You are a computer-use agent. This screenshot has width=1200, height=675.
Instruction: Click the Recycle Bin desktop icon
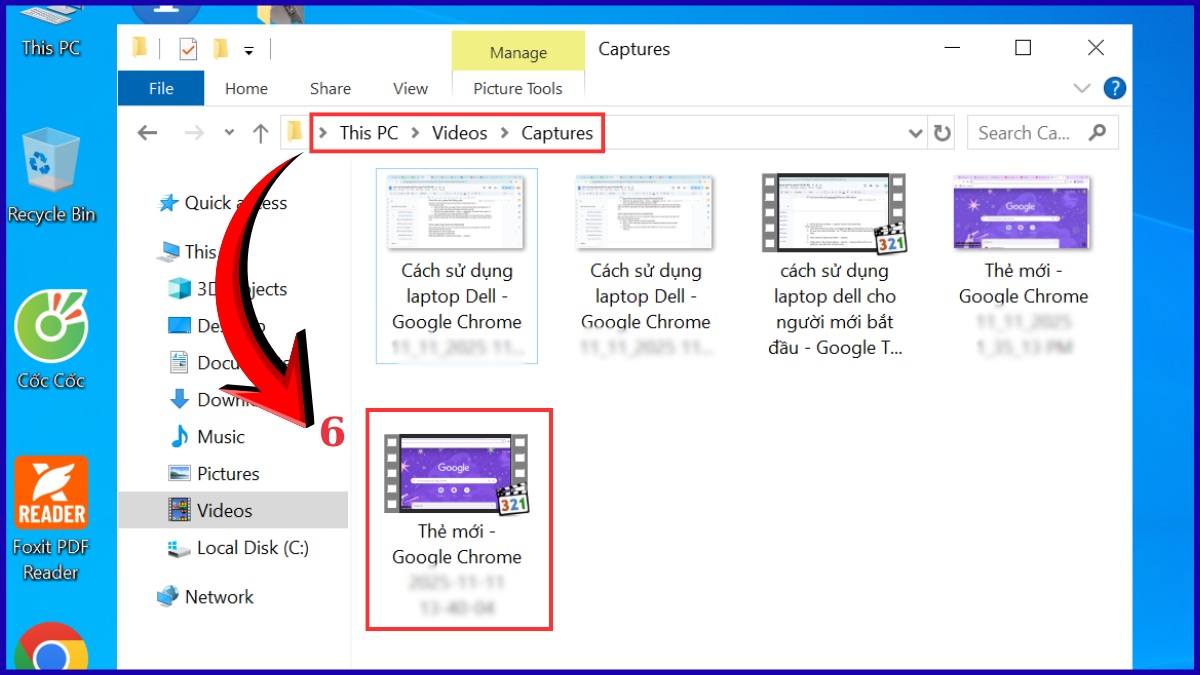click(x=50, y=175)
